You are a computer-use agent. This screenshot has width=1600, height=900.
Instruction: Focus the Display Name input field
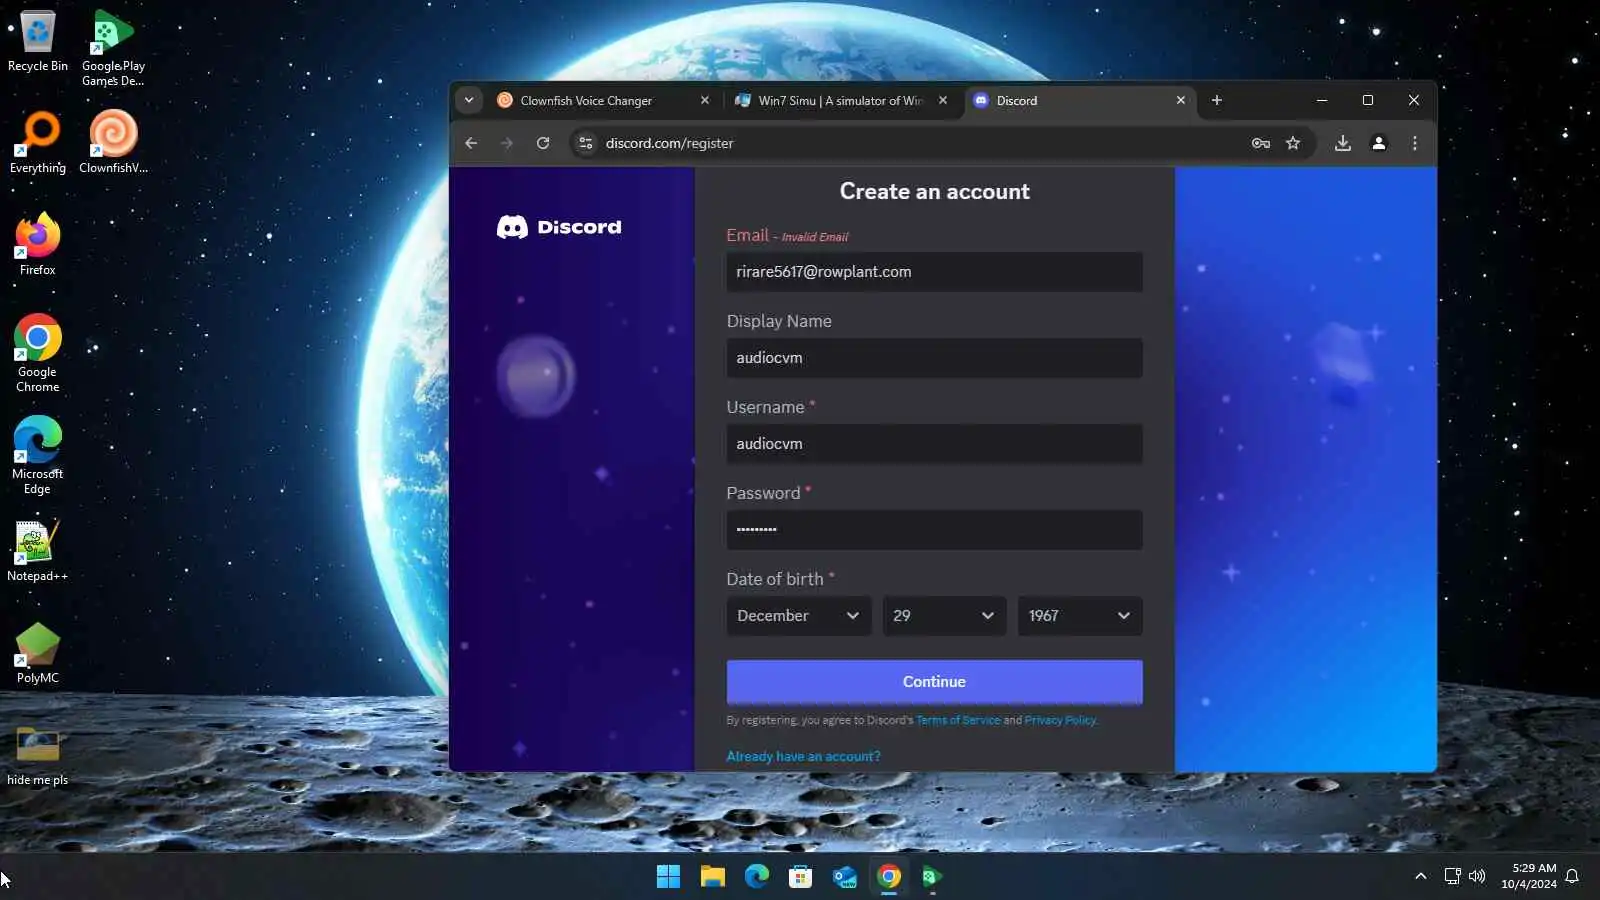point(934,358)
